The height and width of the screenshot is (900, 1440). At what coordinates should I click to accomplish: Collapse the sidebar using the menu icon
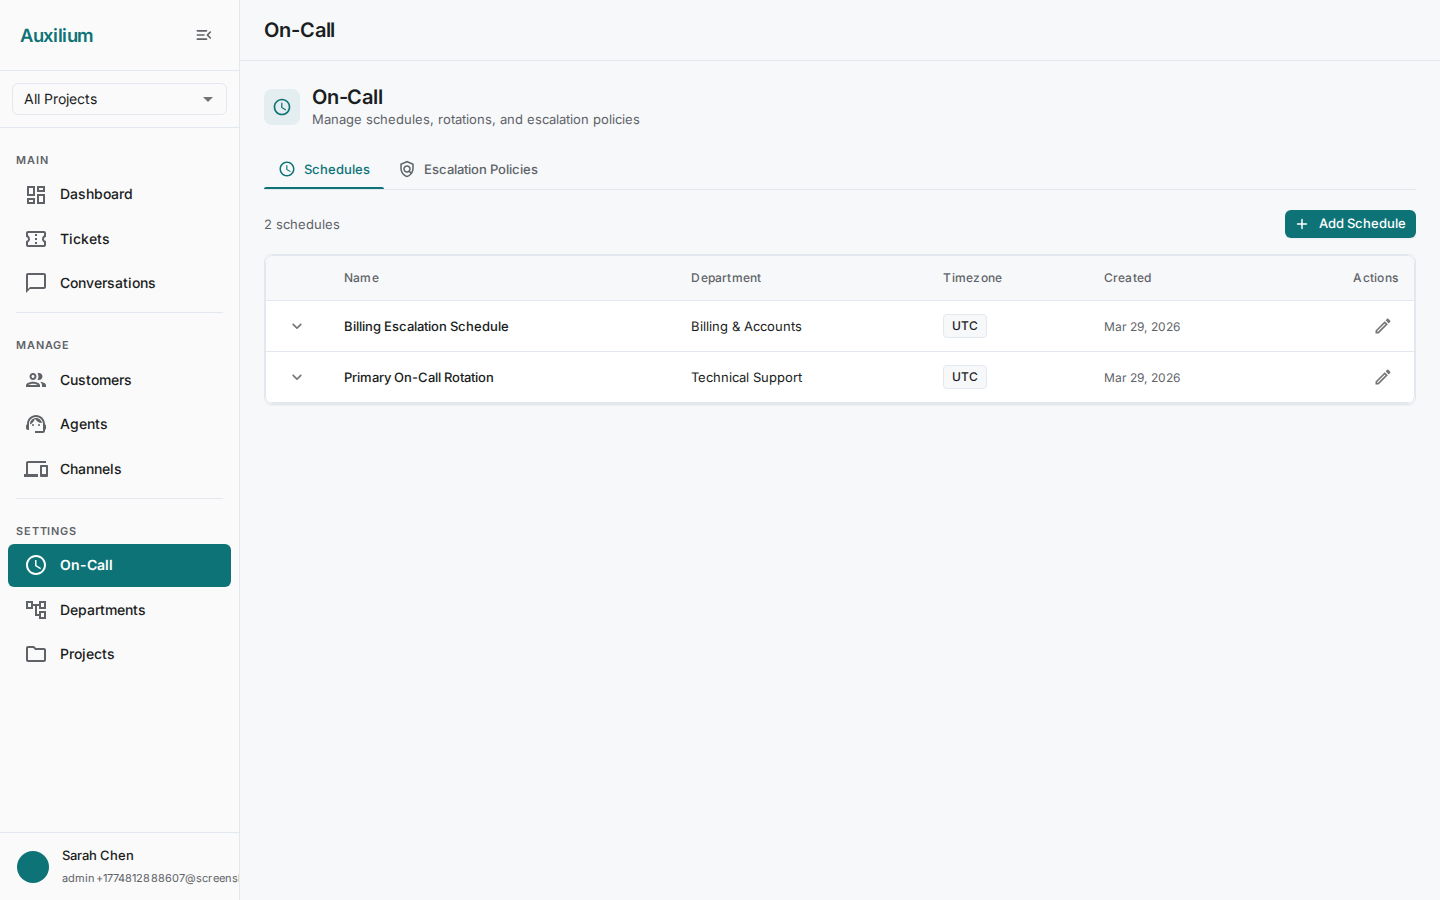pyautogui.click(x=204, y=35)
